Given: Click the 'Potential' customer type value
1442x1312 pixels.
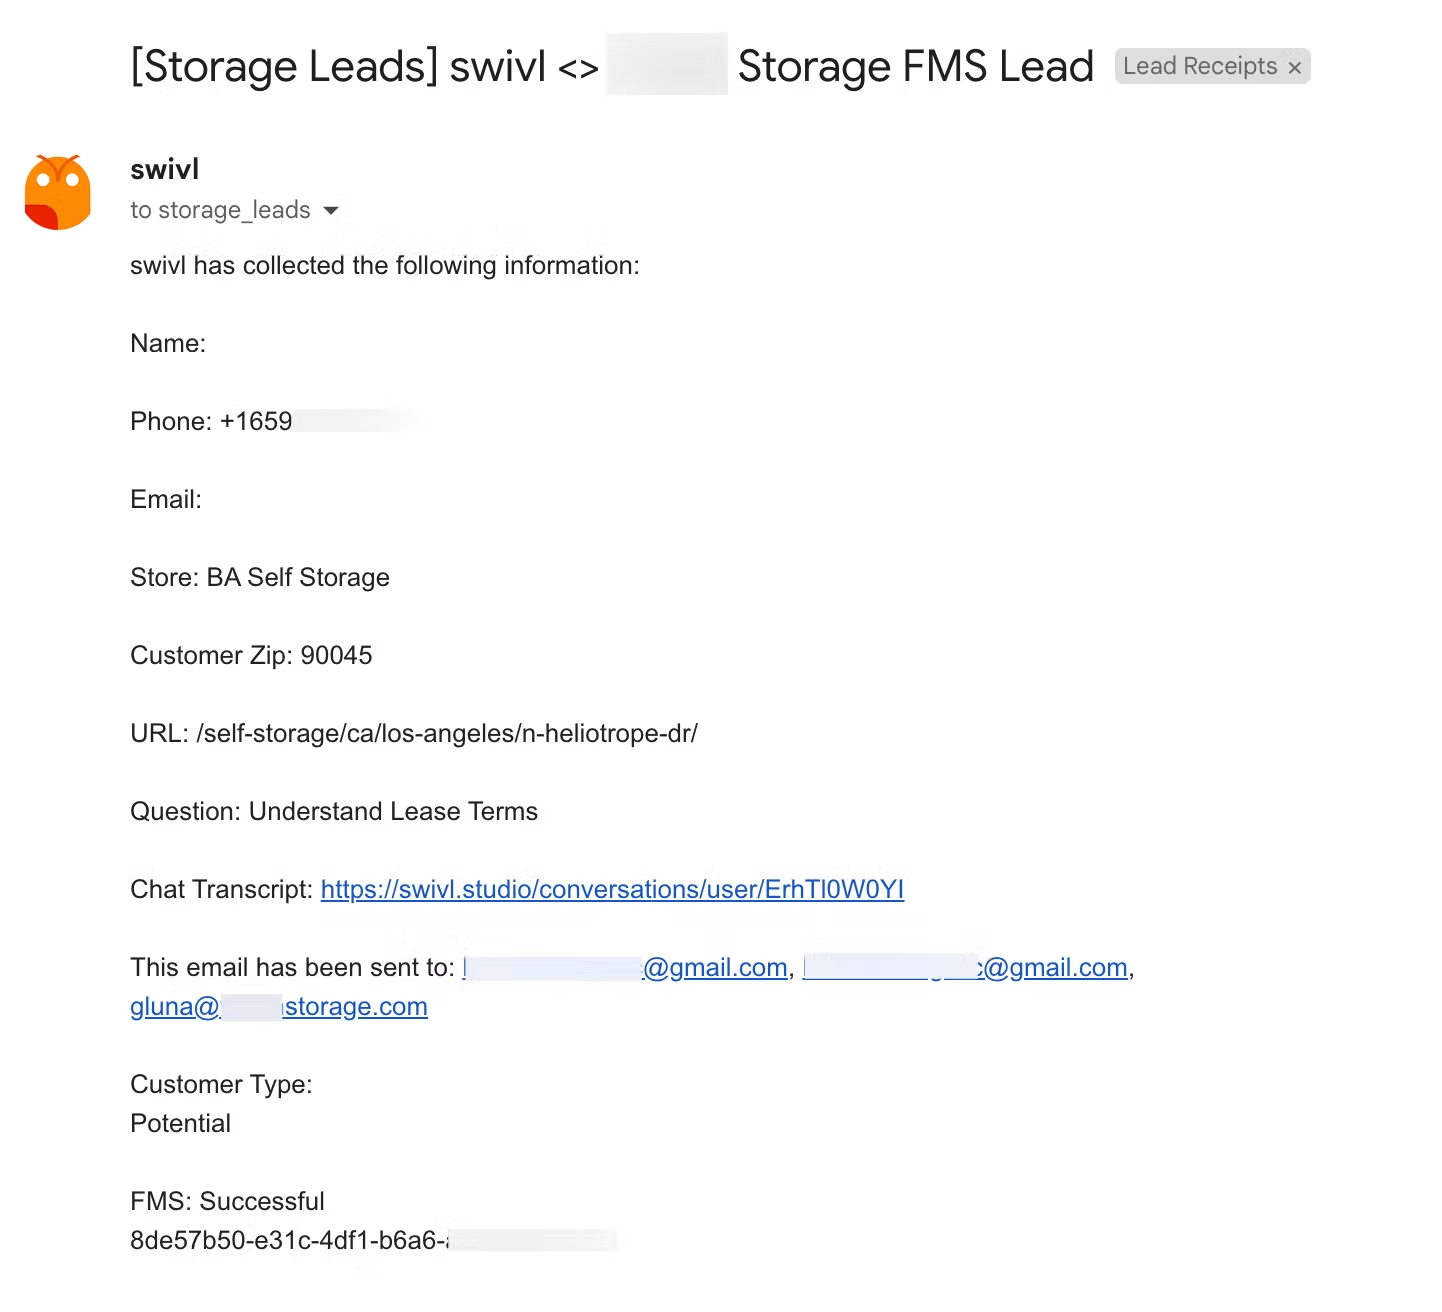Looking at the screenshot, I should 181,1123.
